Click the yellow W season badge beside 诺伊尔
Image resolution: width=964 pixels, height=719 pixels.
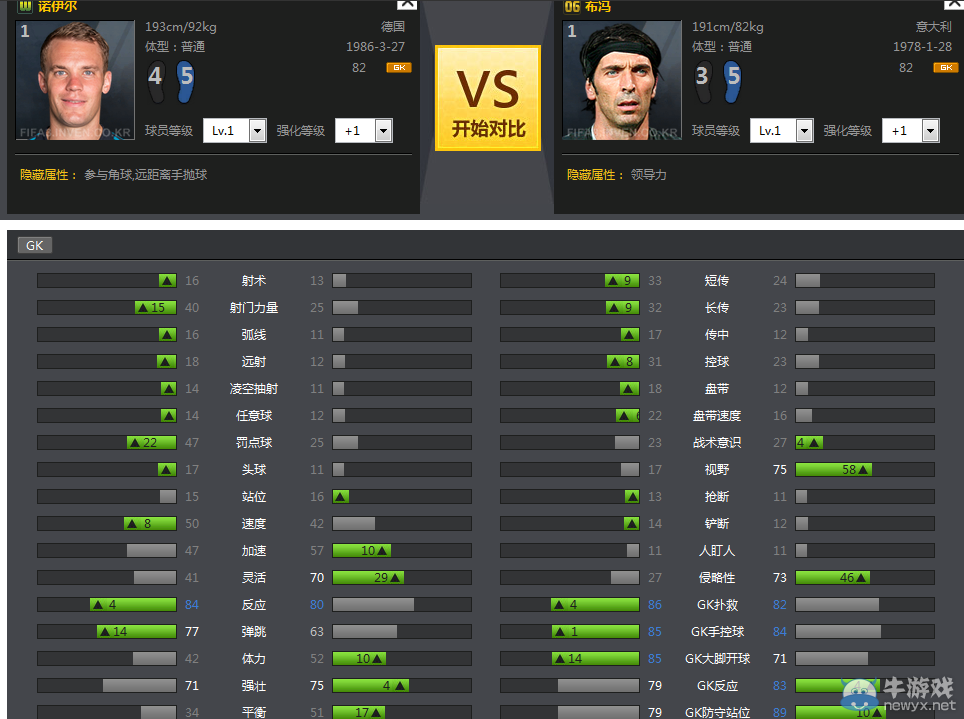(25, 7)
